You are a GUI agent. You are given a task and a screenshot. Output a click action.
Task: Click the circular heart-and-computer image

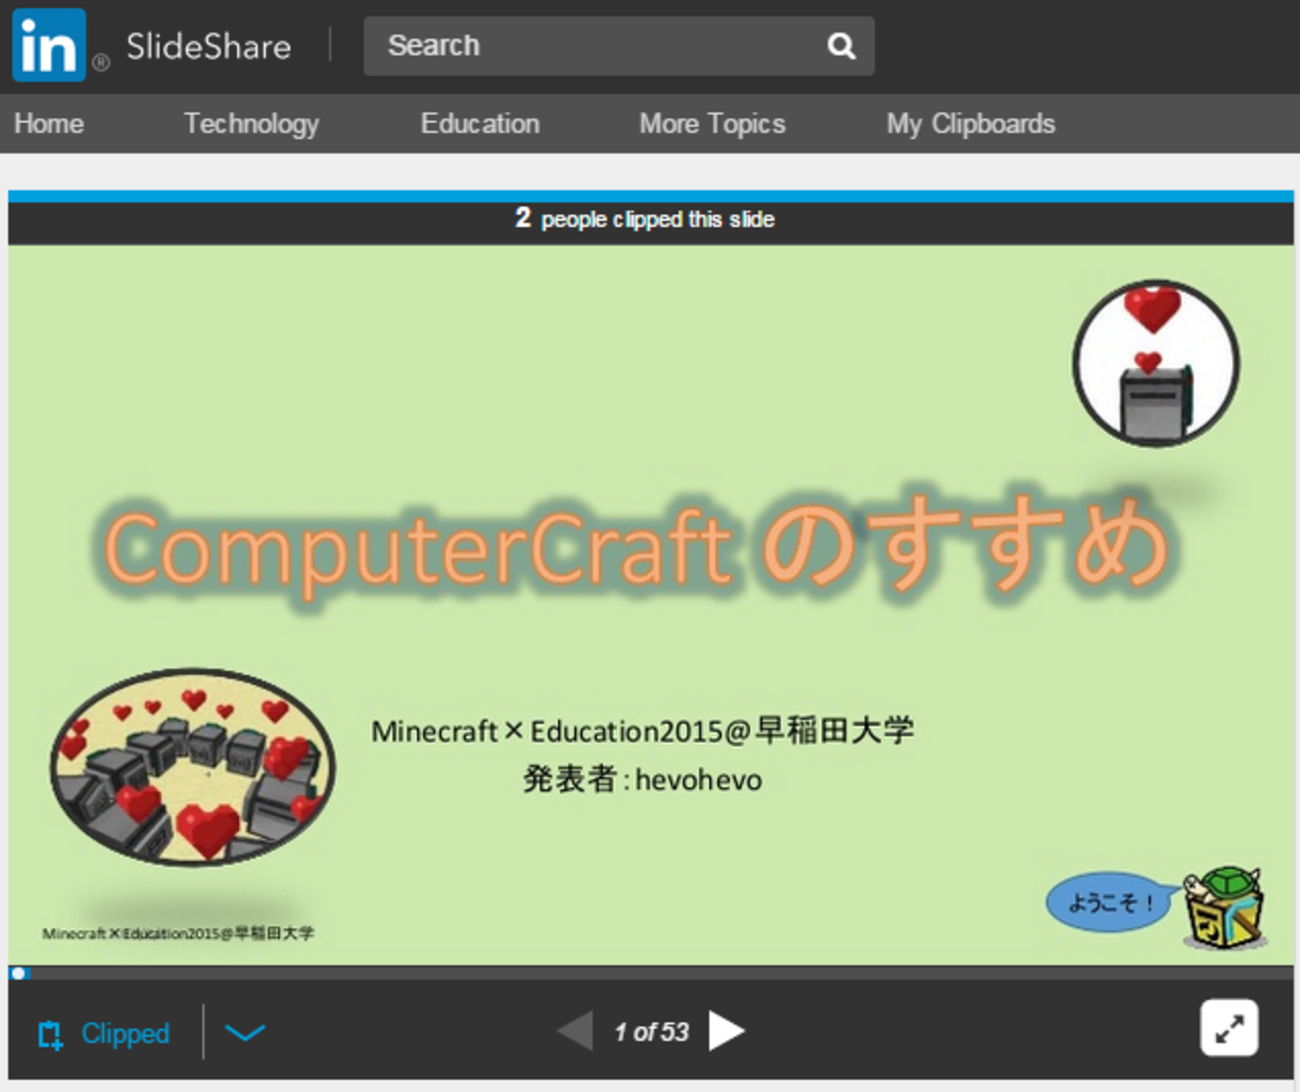point(1155,363)
